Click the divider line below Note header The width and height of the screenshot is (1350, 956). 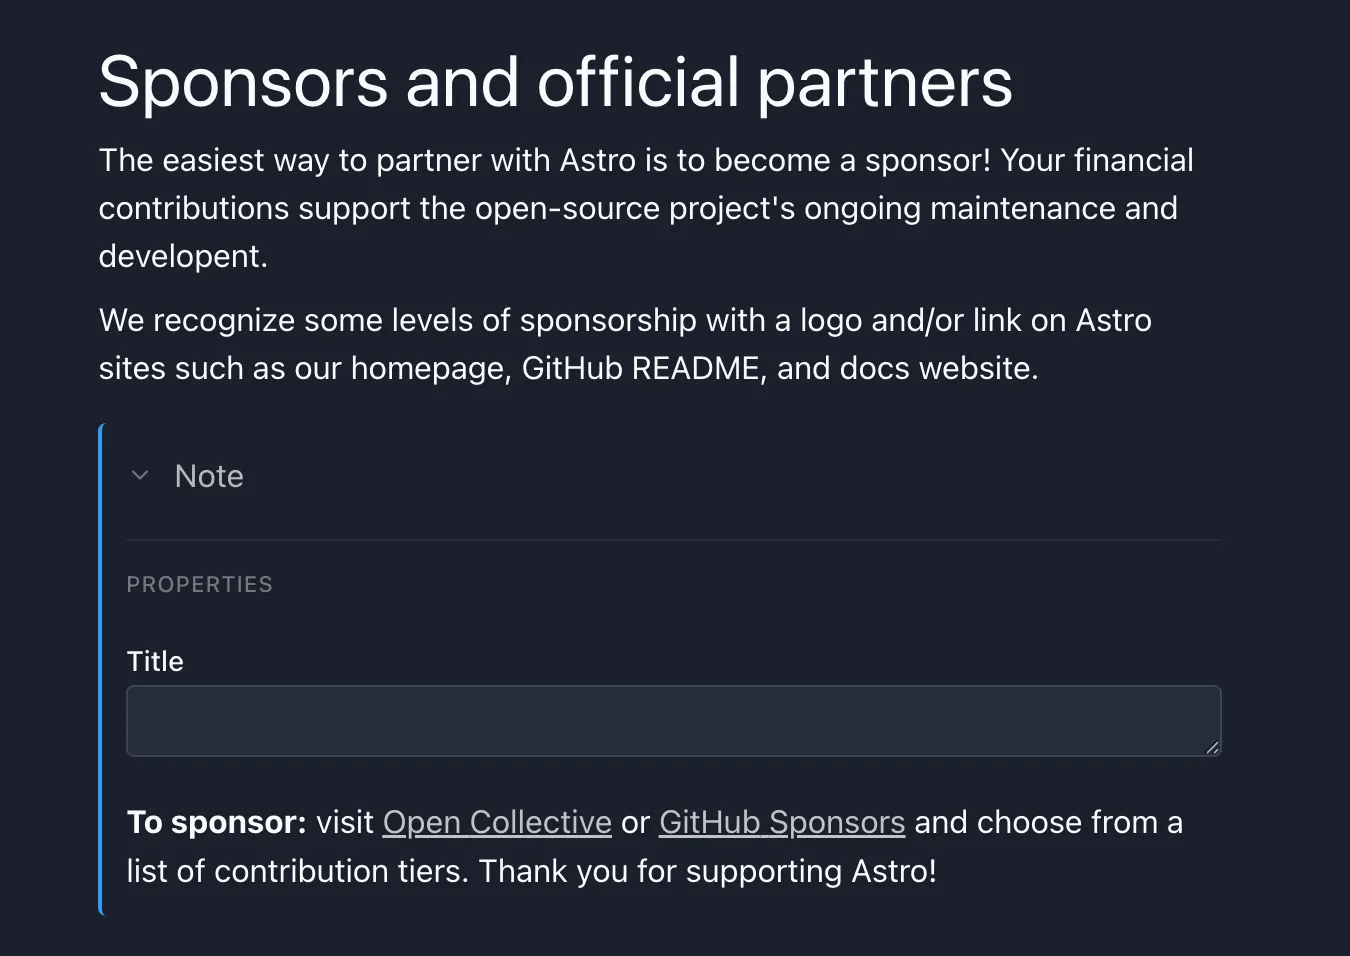click(x=673, y=540)
